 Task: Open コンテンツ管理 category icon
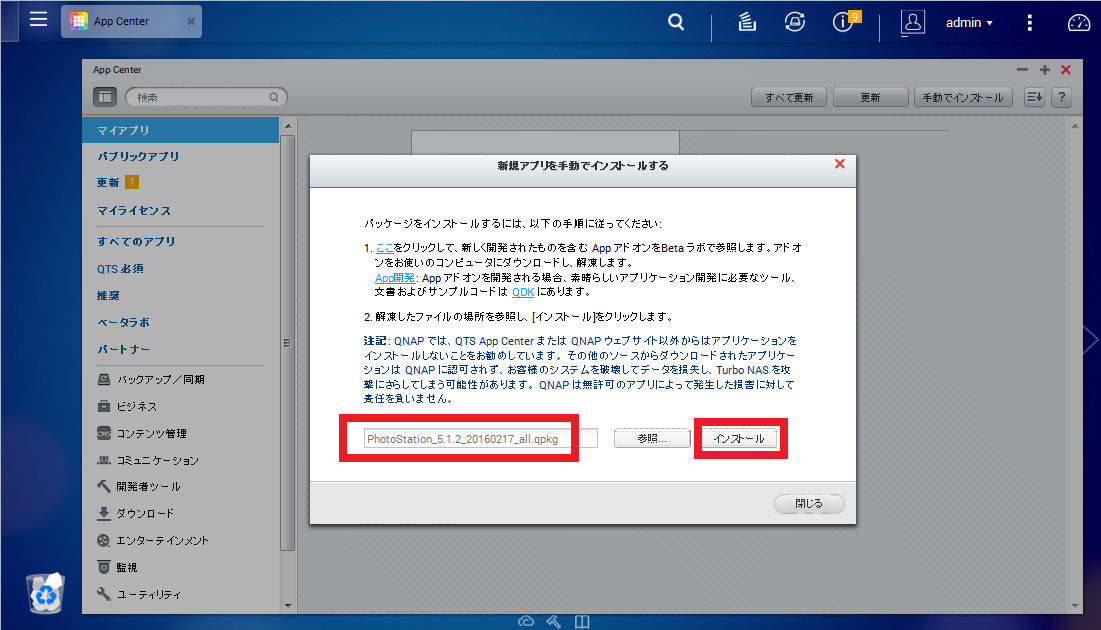[104, 433]
